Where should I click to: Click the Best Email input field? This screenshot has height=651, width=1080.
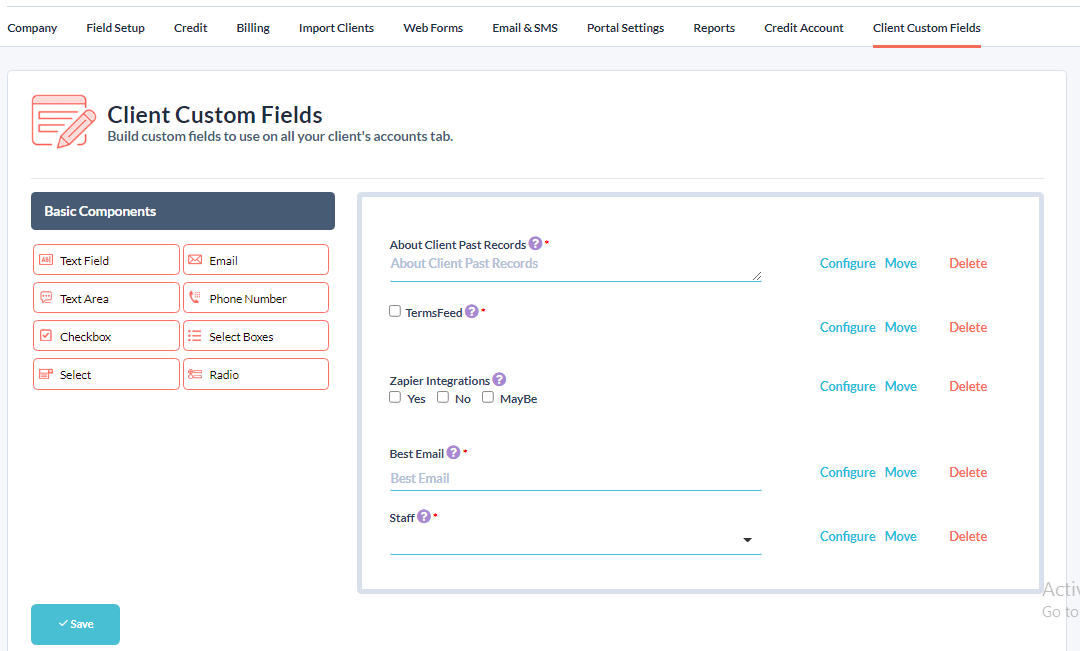click(x=575, y=478)
